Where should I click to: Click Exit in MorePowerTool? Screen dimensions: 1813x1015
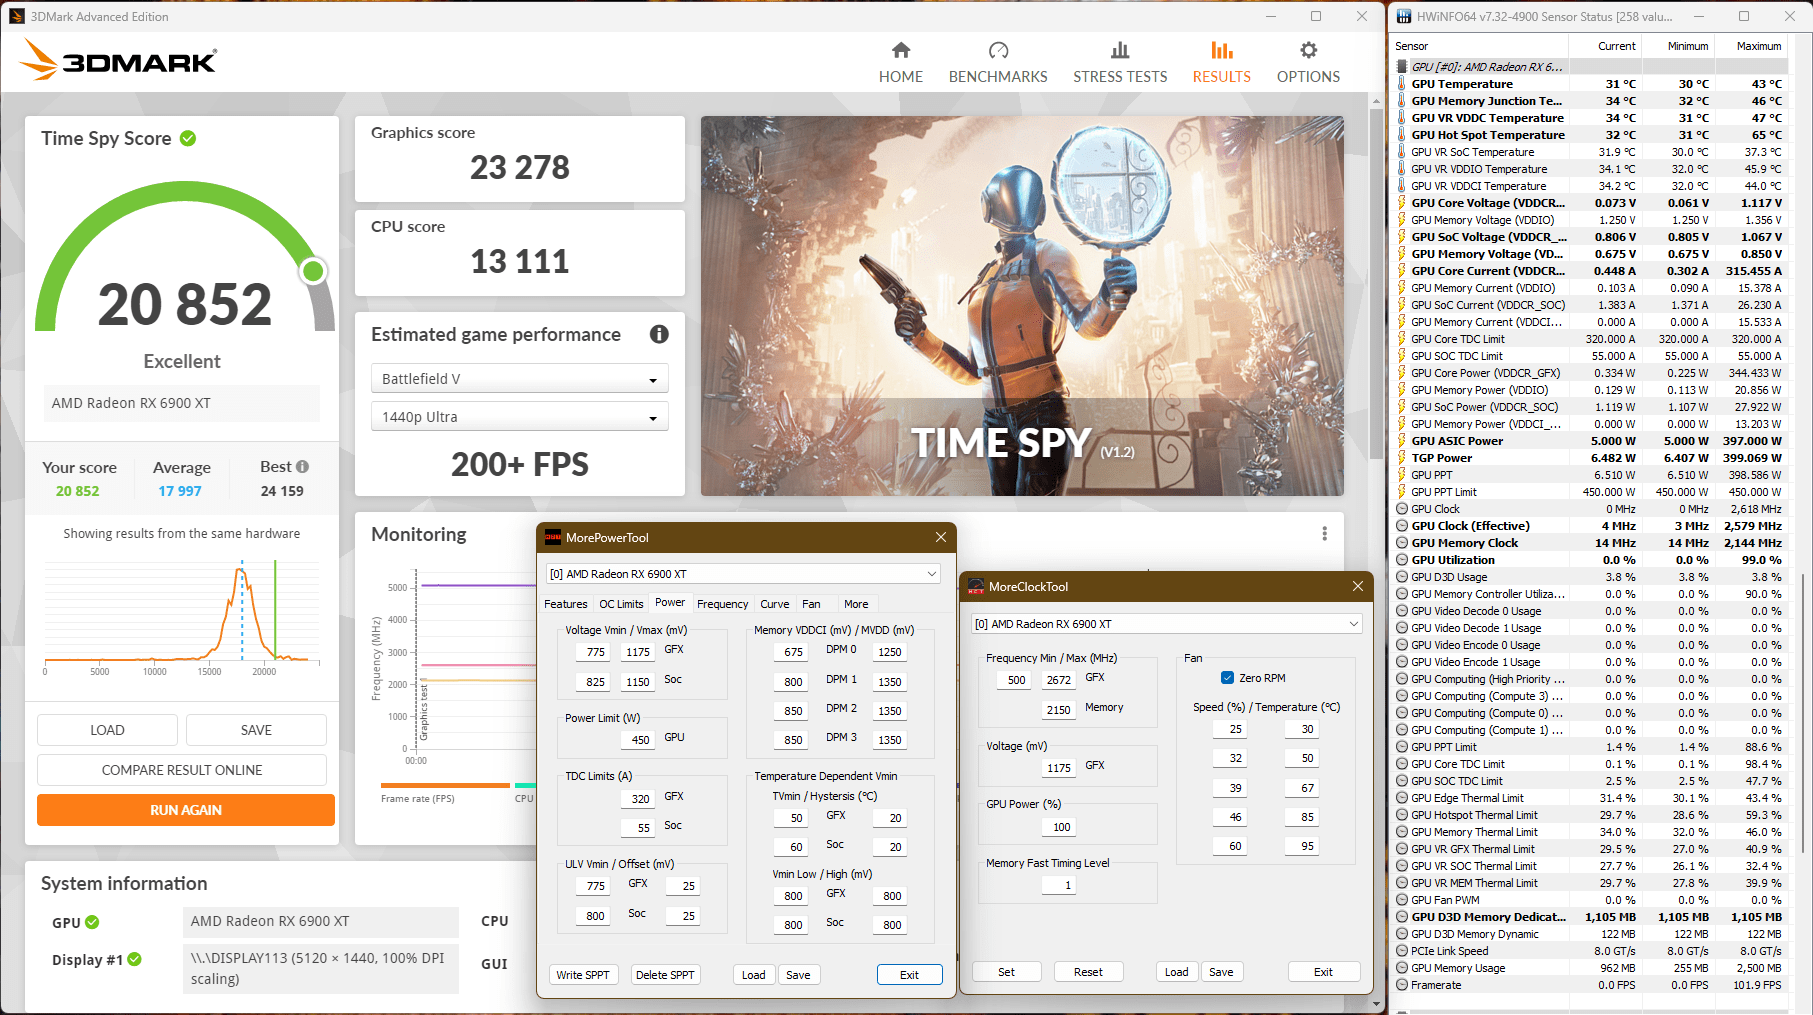(x=909, y=975)
